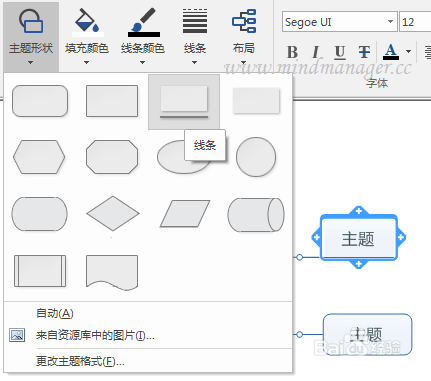Select the parallelogram shape
Screen dimensions: 431x381
[x=185, y=214]
